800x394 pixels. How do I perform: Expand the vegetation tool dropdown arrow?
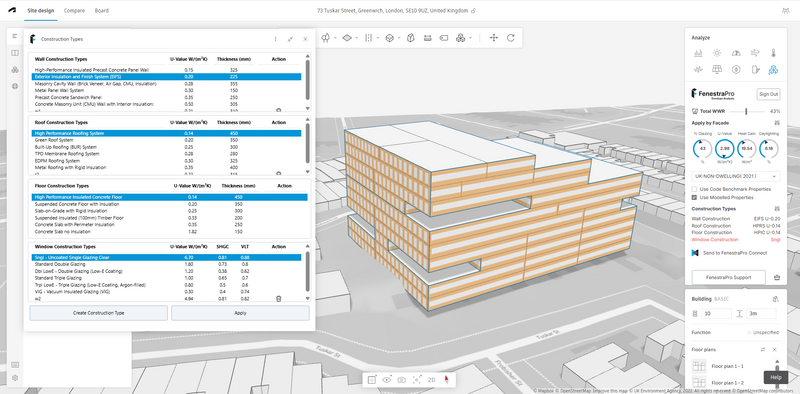334,38
